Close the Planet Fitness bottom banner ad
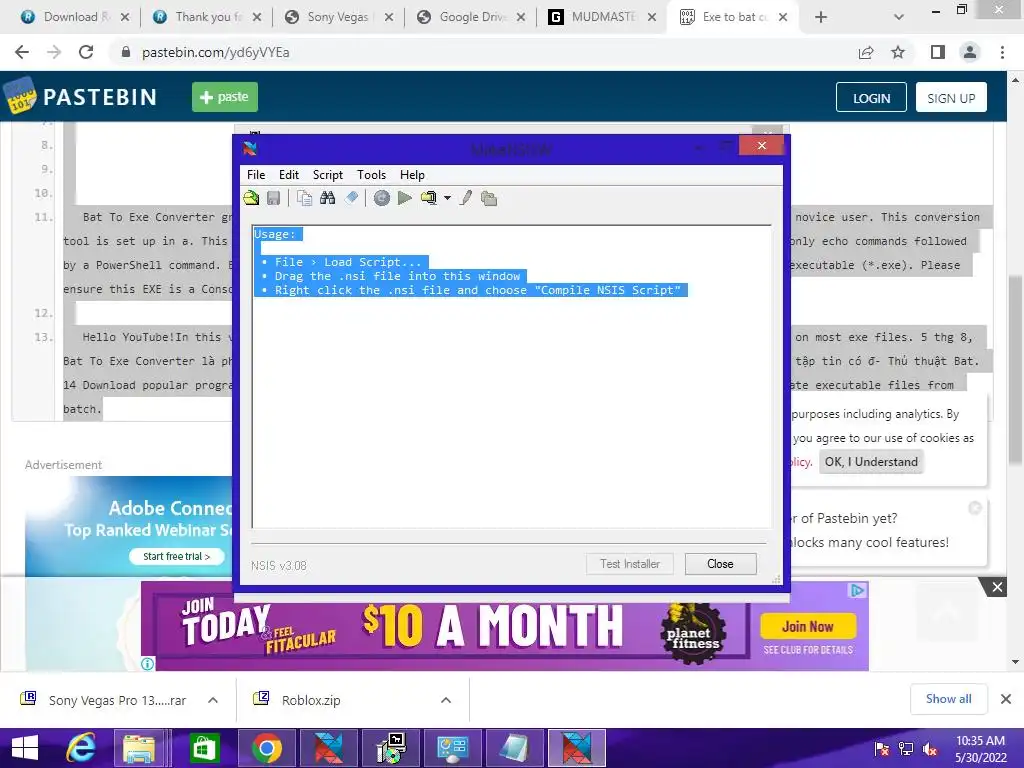Viewport: 1024px width, 768px height. [997, 587]
